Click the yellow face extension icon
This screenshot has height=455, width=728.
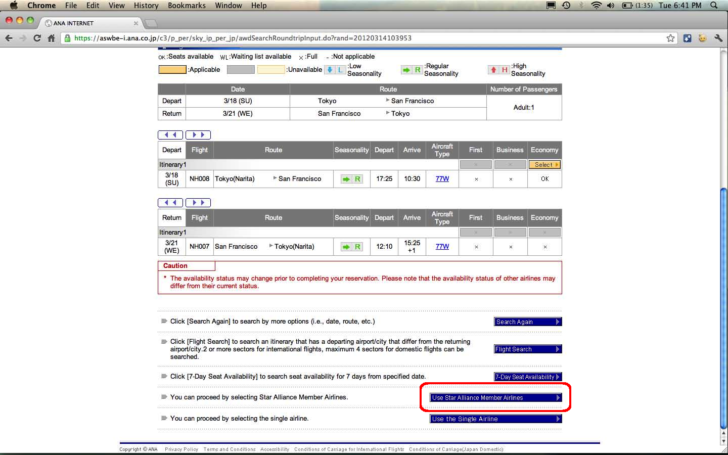click(702, 38)
